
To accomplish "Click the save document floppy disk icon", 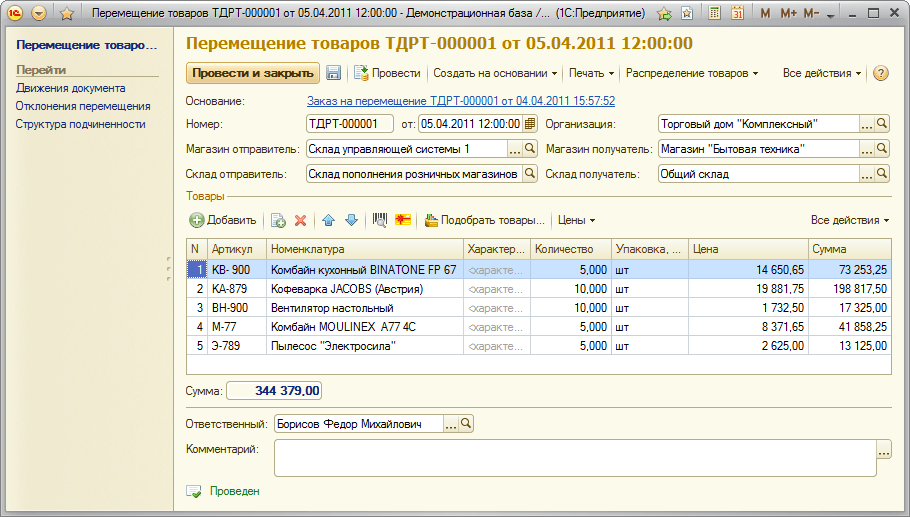I will [334, 73].
